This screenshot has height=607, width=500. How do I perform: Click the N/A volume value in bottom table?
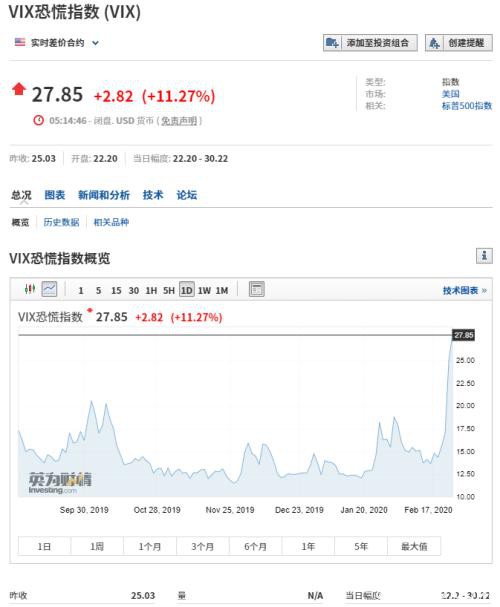(315, 595)
